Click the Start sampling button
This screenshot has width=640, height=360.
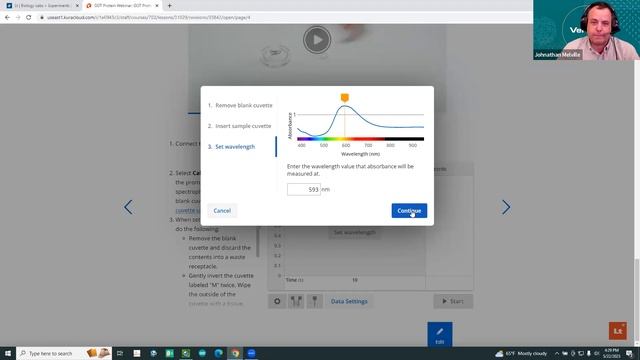pyautogui.click(x=453, y=301)
